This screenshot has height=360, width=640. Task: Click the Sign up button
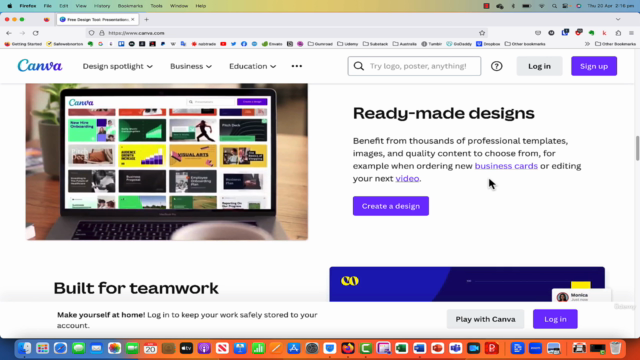pos(594,66)
